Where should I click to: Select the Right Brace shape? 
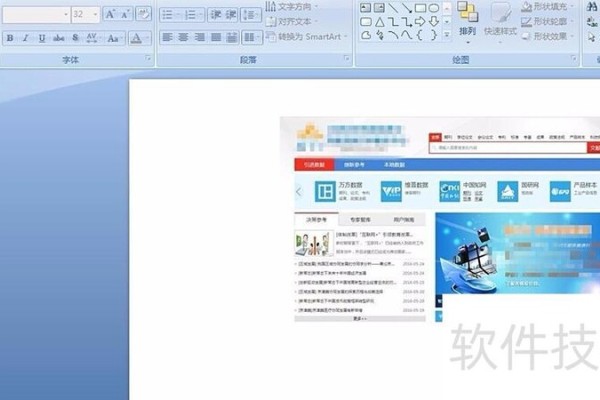pos(434,35)
